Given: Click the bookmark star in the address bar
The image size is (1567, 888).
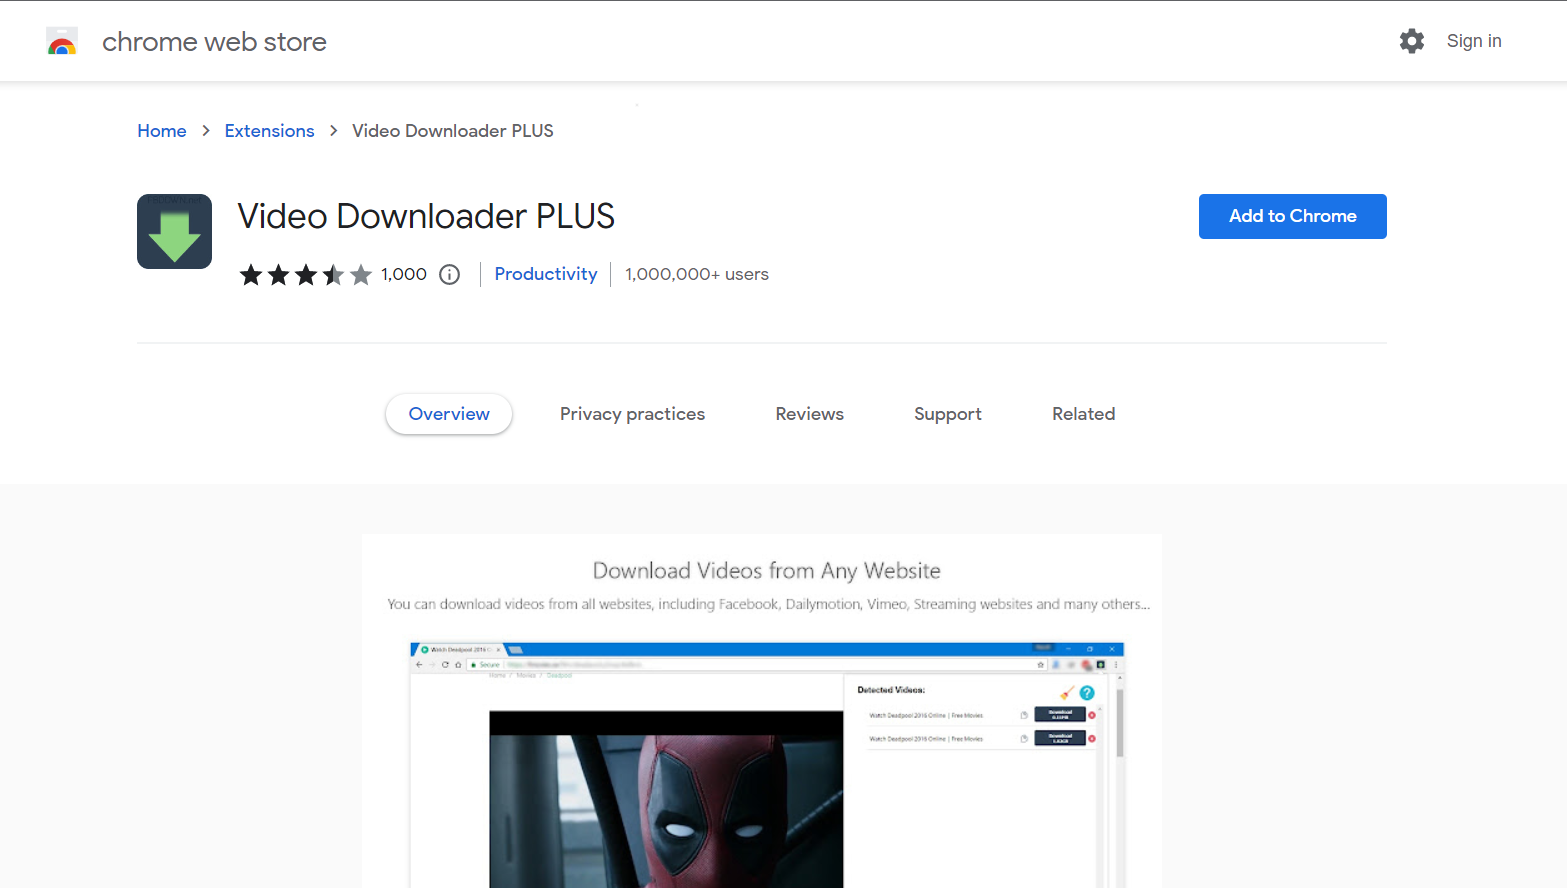Looking at the screenshot, I should click(1040, 665).
